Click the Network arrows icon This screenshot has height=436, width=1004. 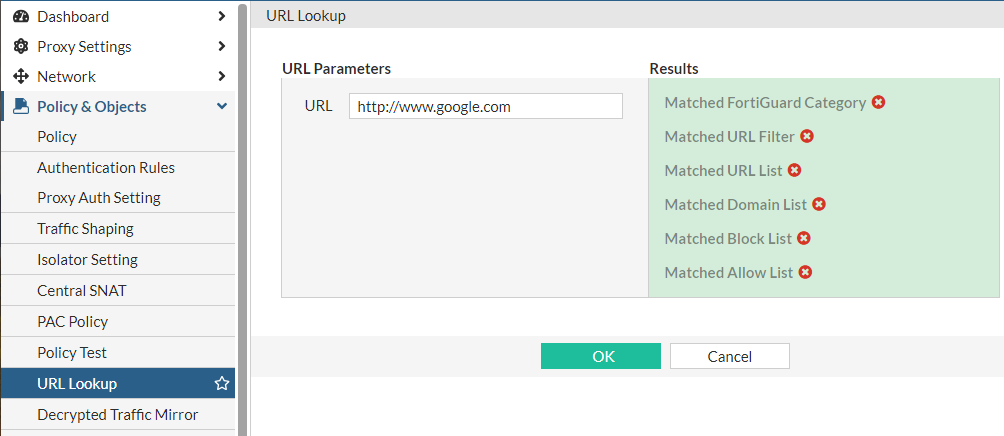click(x=20, y=76)
